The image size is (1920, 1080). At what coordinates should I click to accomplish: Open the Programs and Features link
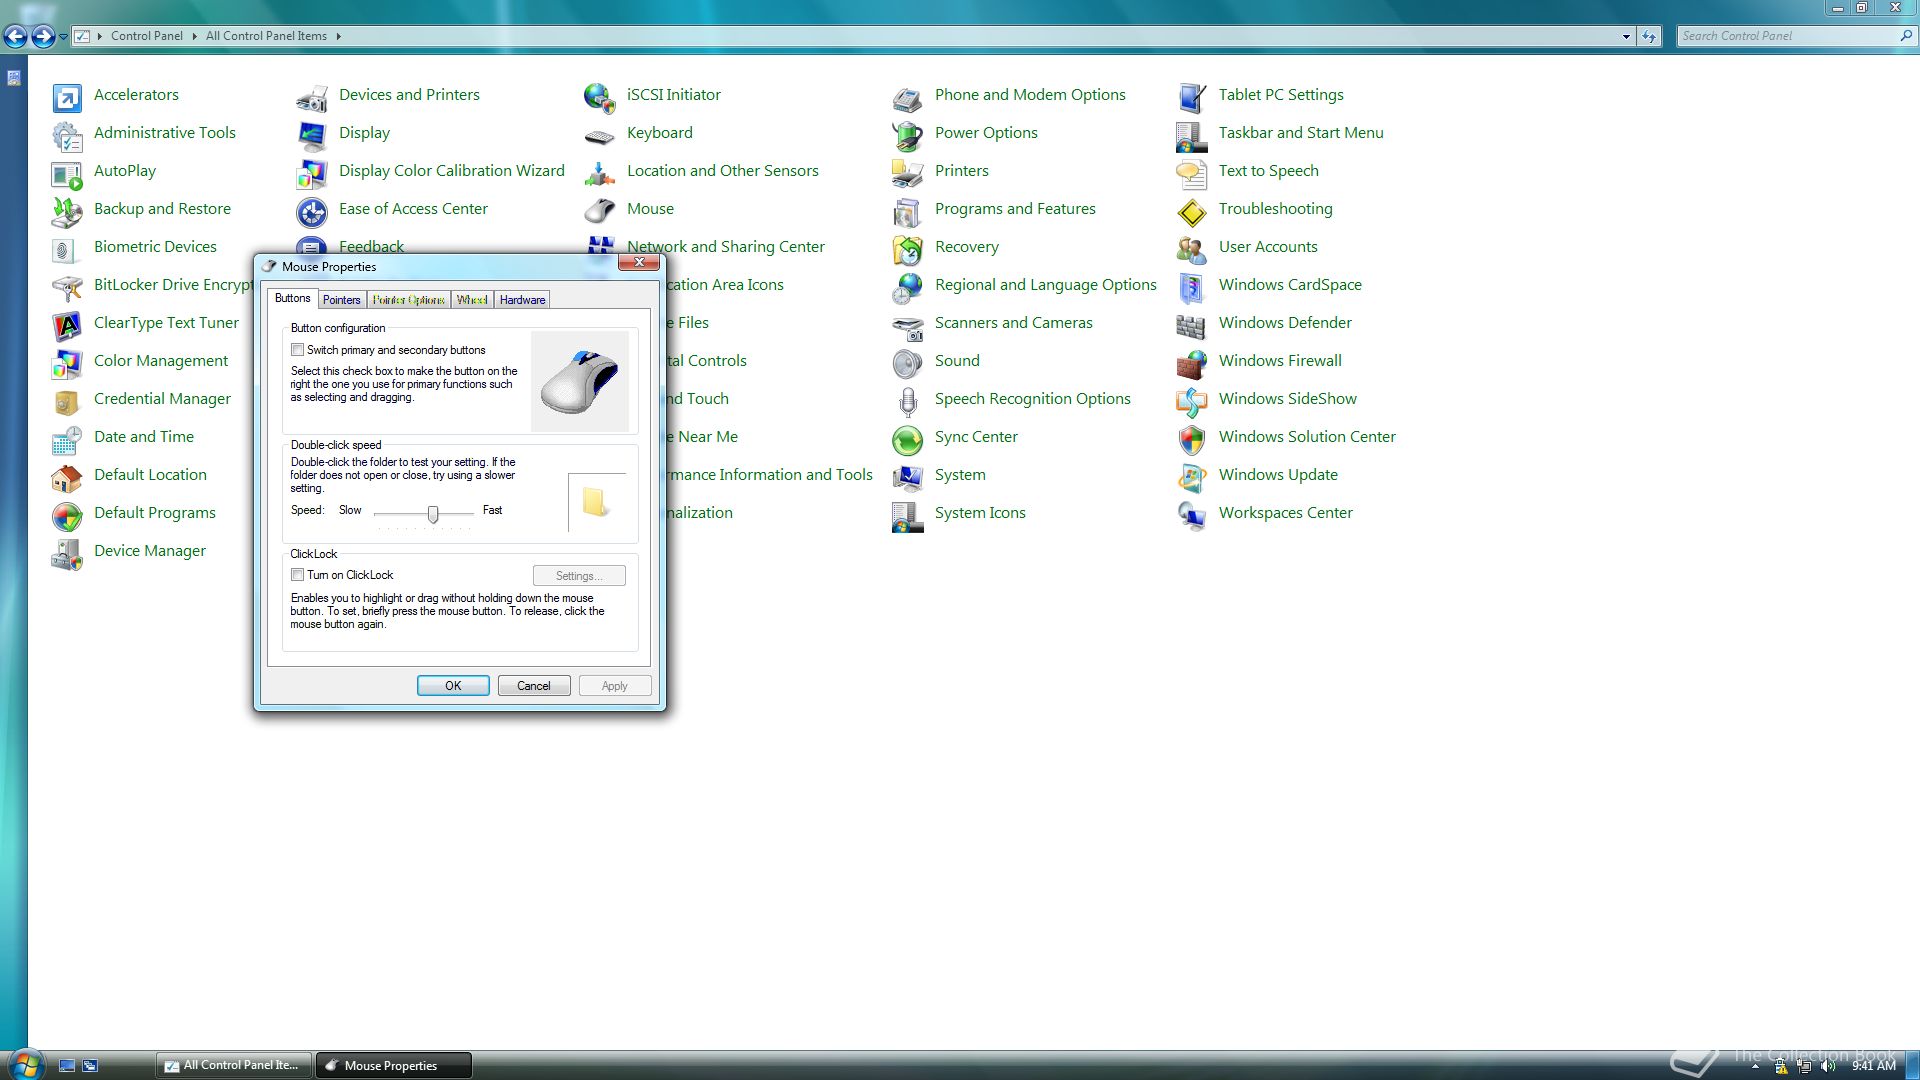coord(1015,209)
